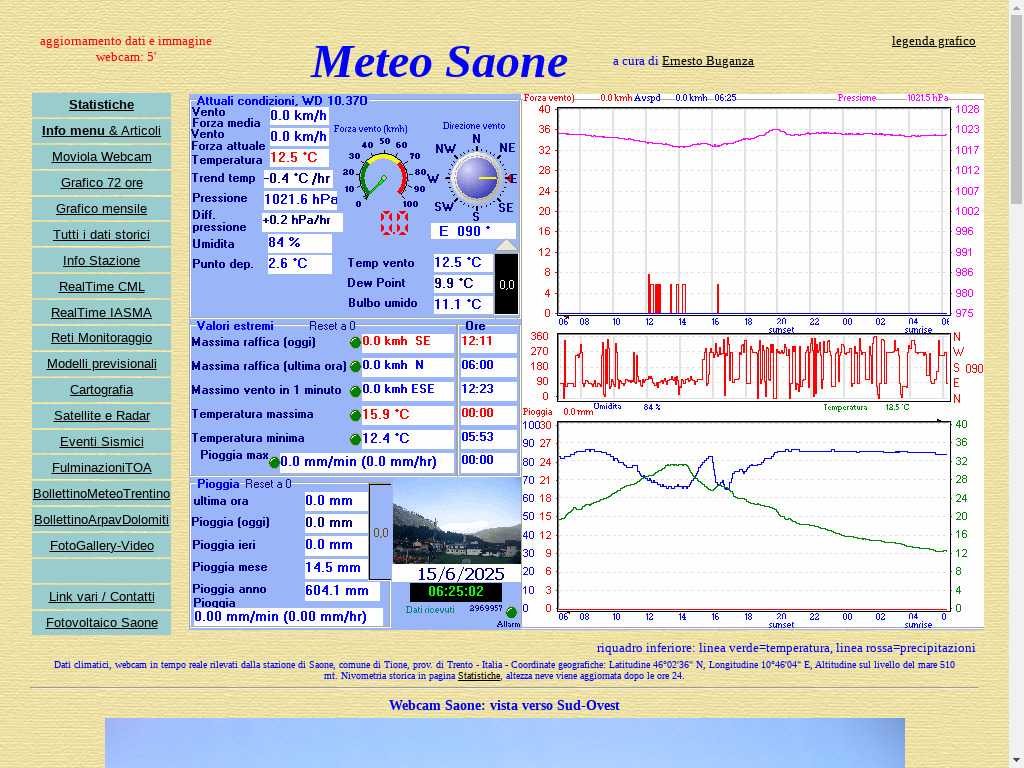1024x768 pixels.
Task: Open BollettinoArpavDolomiti
Action: click(x=101, y=520)
